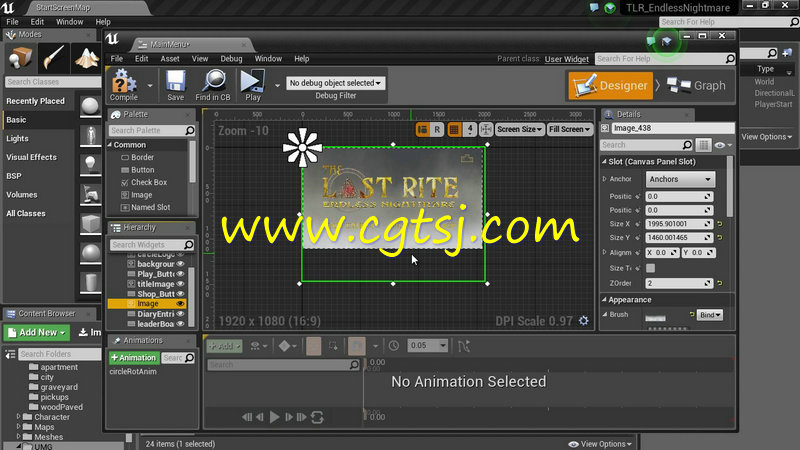Toggle visibility of Shop_Butt widget
This screenshot has width=800, height=450.
tap(180, 294)
